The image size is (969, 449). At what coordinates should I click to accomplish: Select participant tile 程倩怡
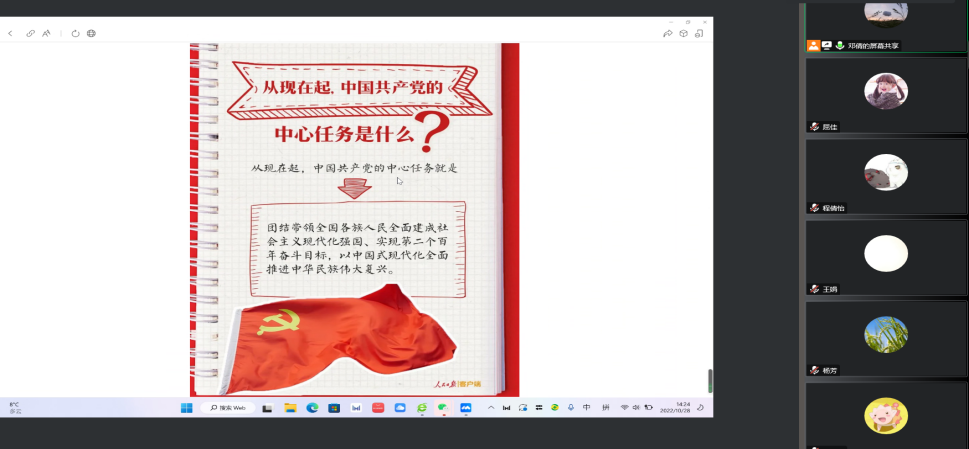click(886, 177)
